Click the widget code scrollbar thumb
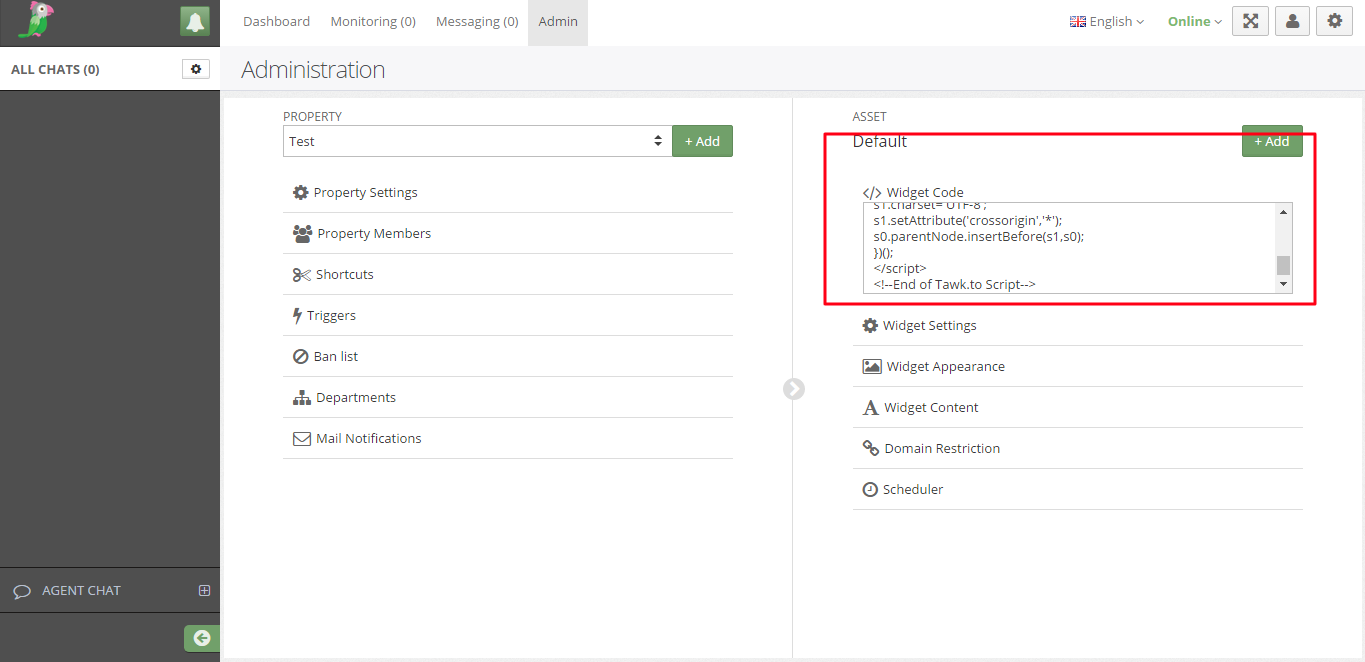 1284,265
